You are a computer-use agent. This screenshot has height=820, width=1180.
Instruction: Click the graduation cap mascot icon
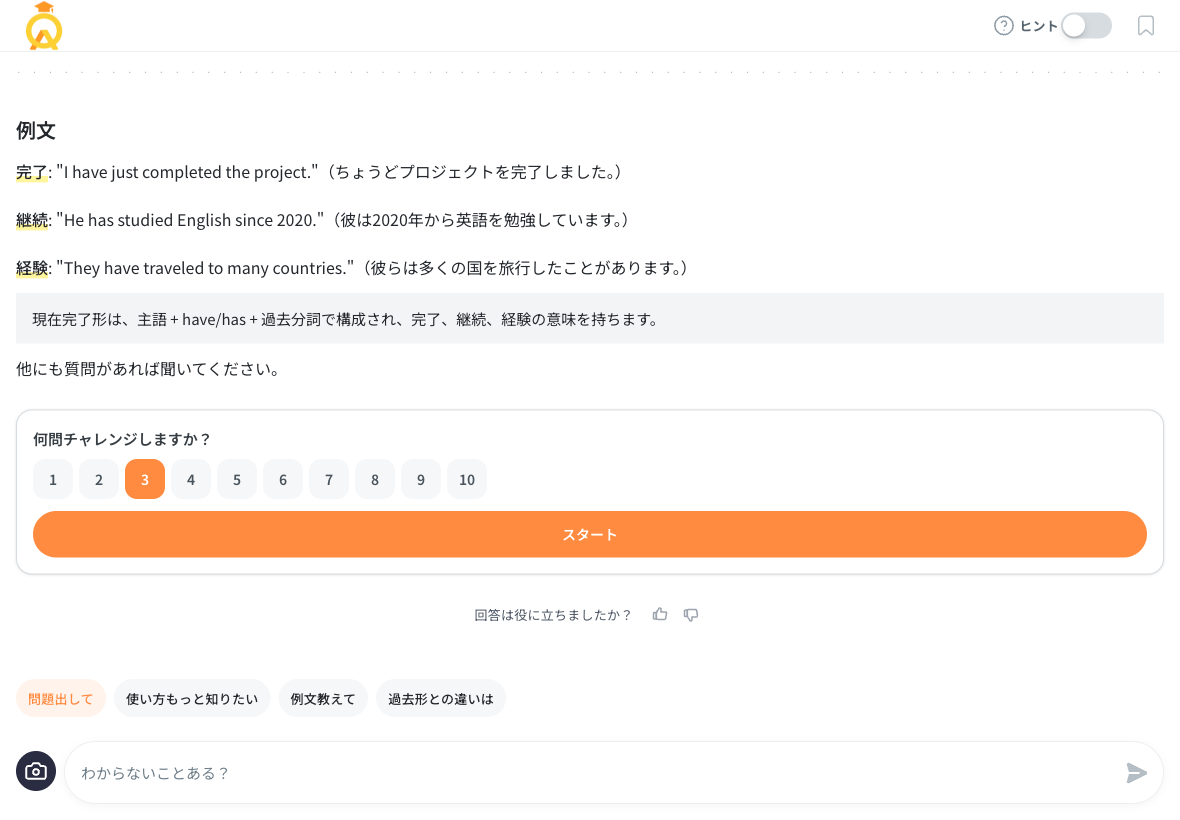[43, 26]
